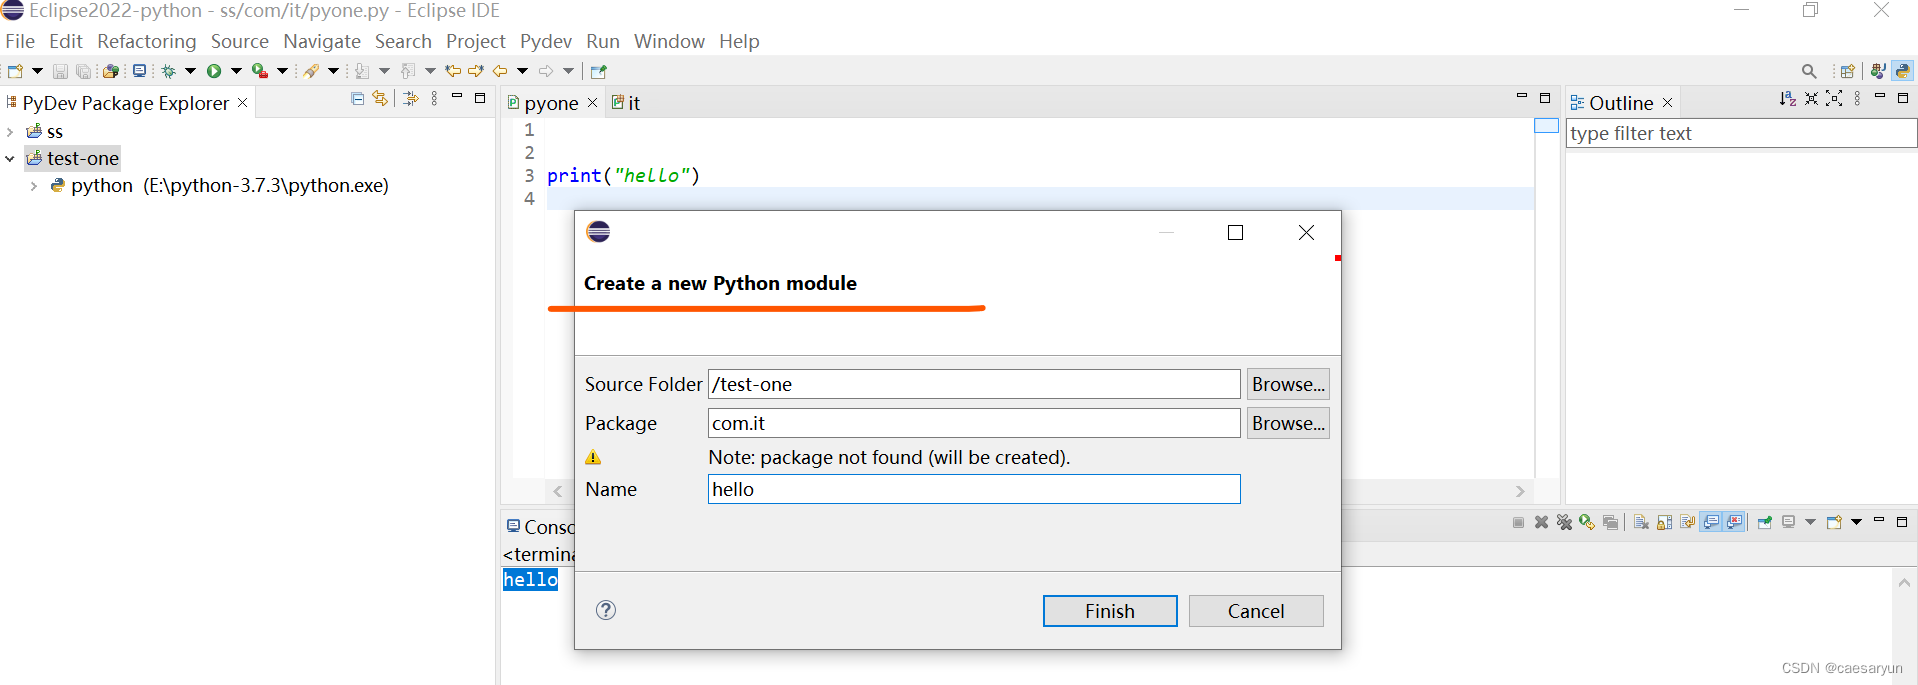Click the Save icon in main toolbar
Image resolution: width=1918 pixels, height=685 pixels.
(60, 71)
